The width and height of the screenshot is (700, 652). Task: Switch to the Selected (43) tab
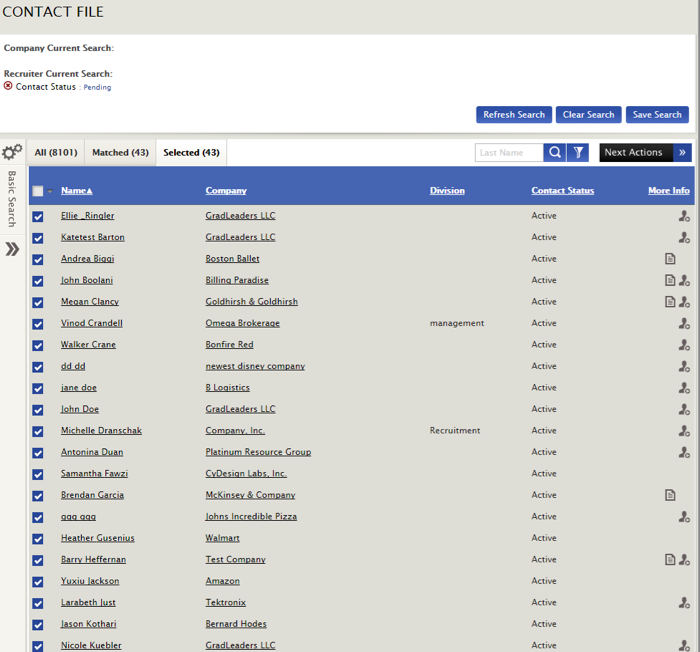[191, 152]
